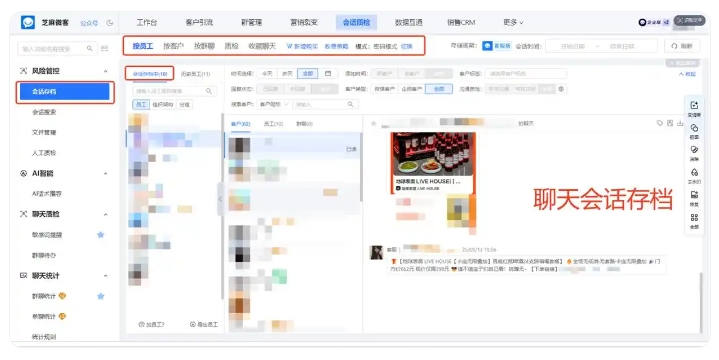Screen dimensions: 719x360
Task: Collapse the employee panel with the arrow handle
Action: click(221, 199)
